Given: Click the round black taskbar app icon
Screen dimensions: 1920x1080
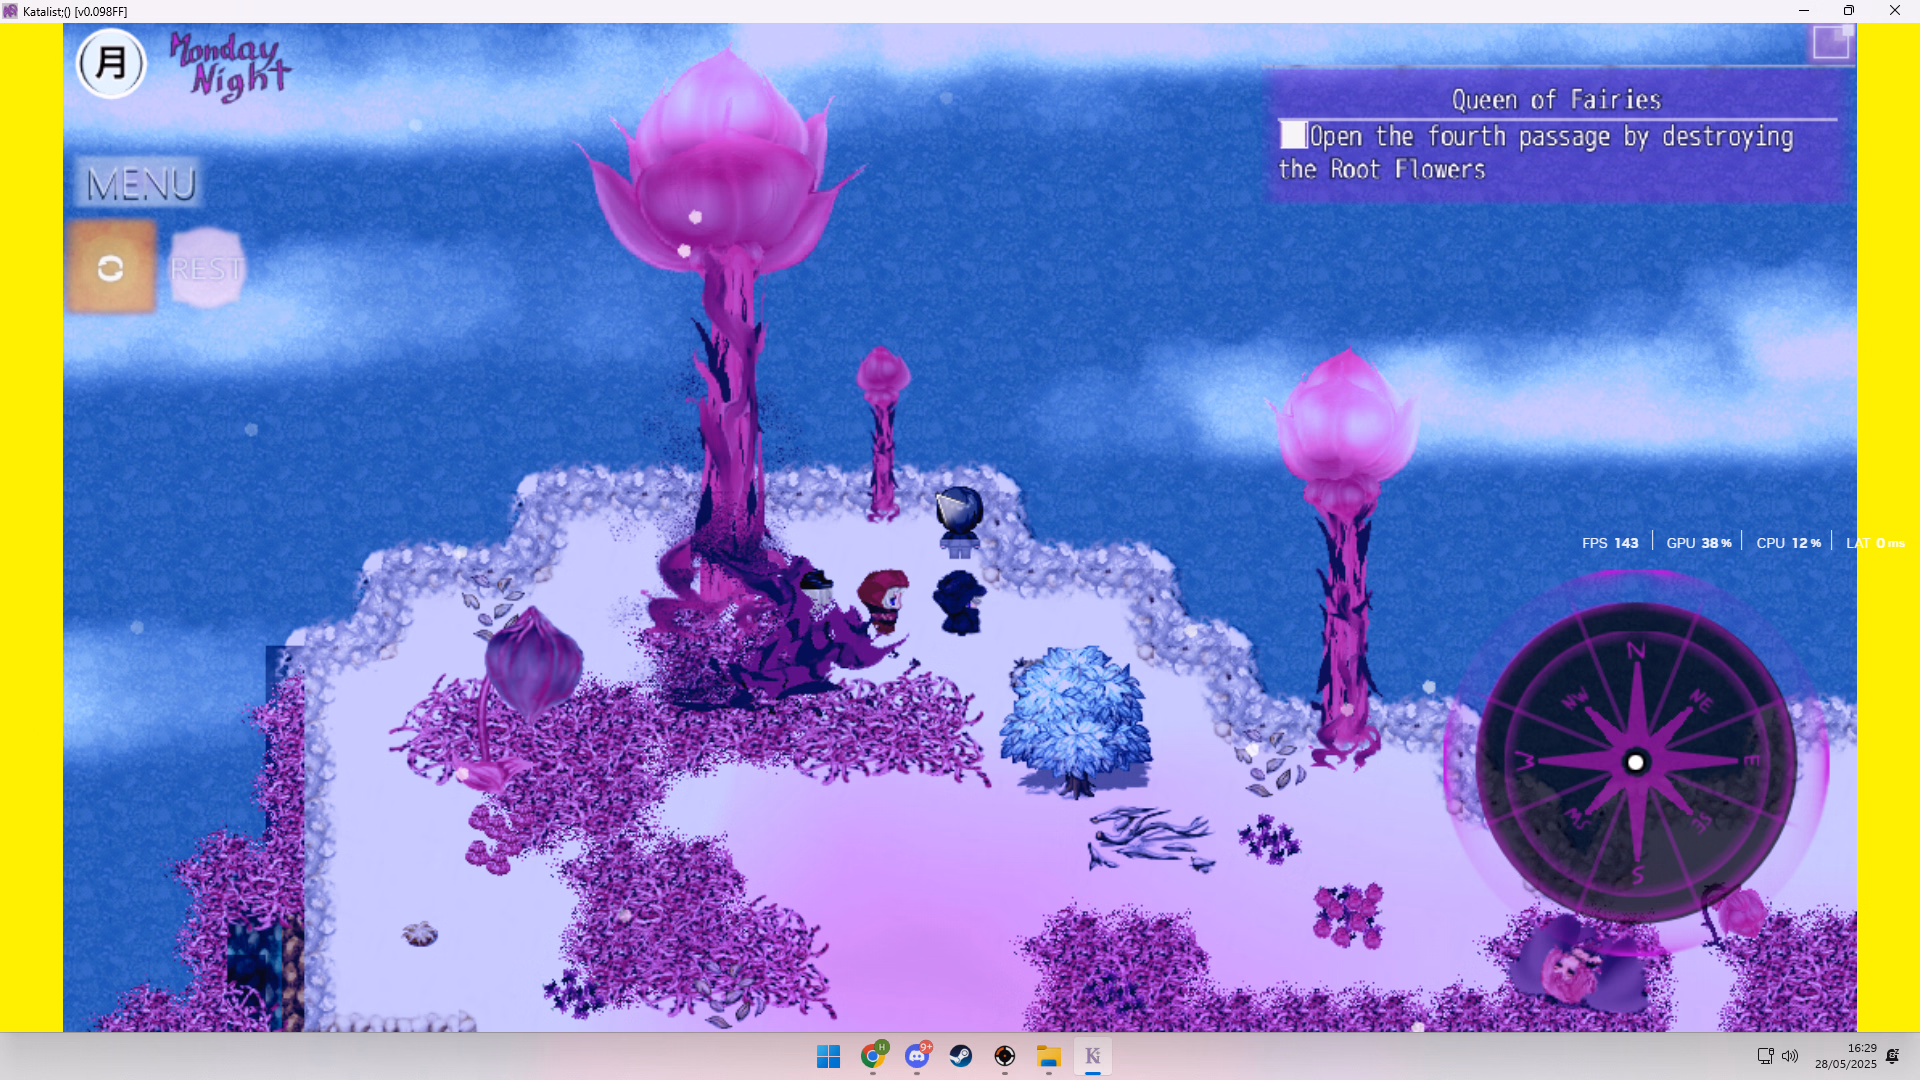Looking at the screenshot, I should pos(1005,1056).
